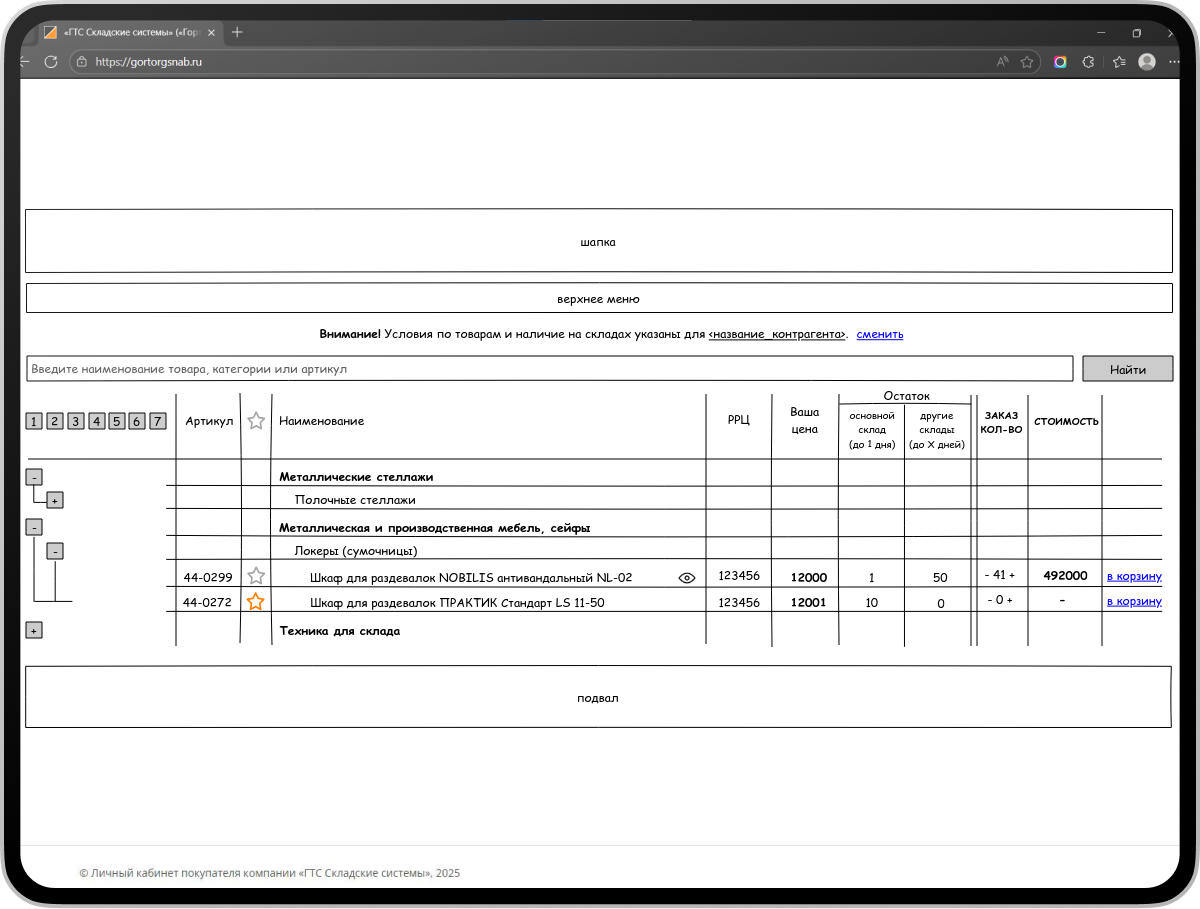Click the eye icon beside NOBILIS NL-02
The image size is (1200, 909).
[x=686, y=577]
